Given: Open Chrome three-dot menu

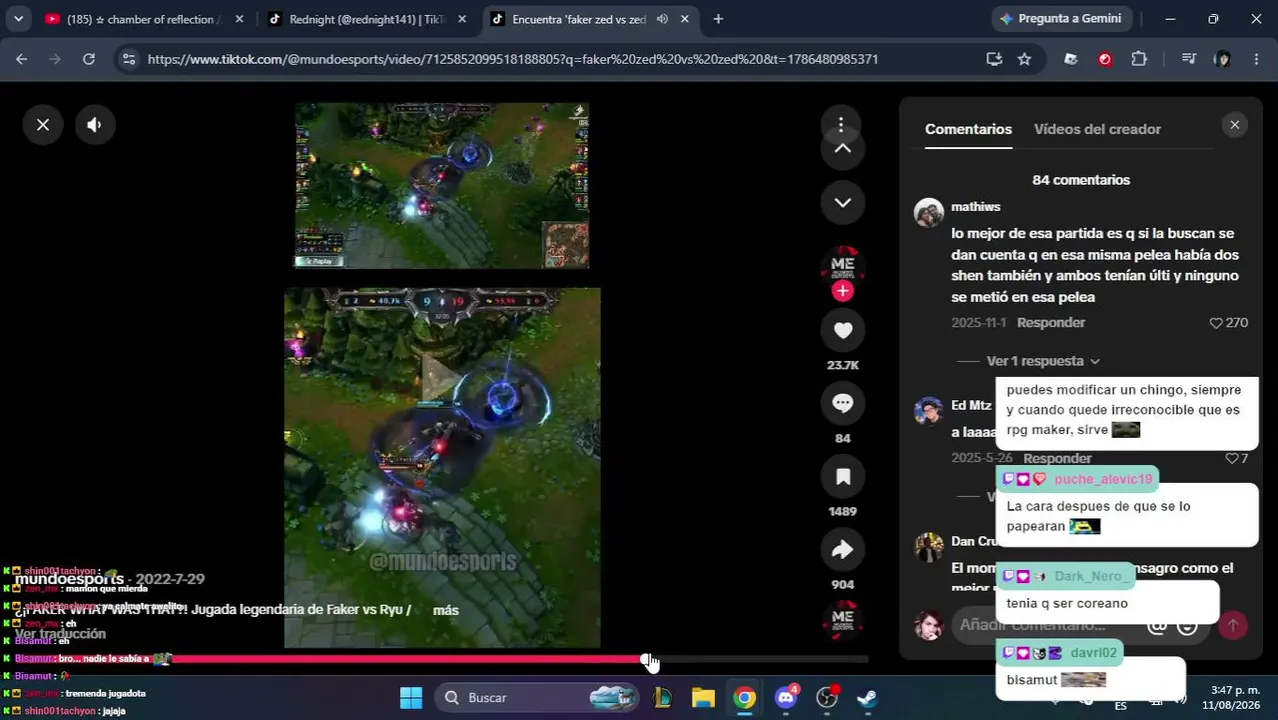Looking at the screenshot, I should point(1256,59).
